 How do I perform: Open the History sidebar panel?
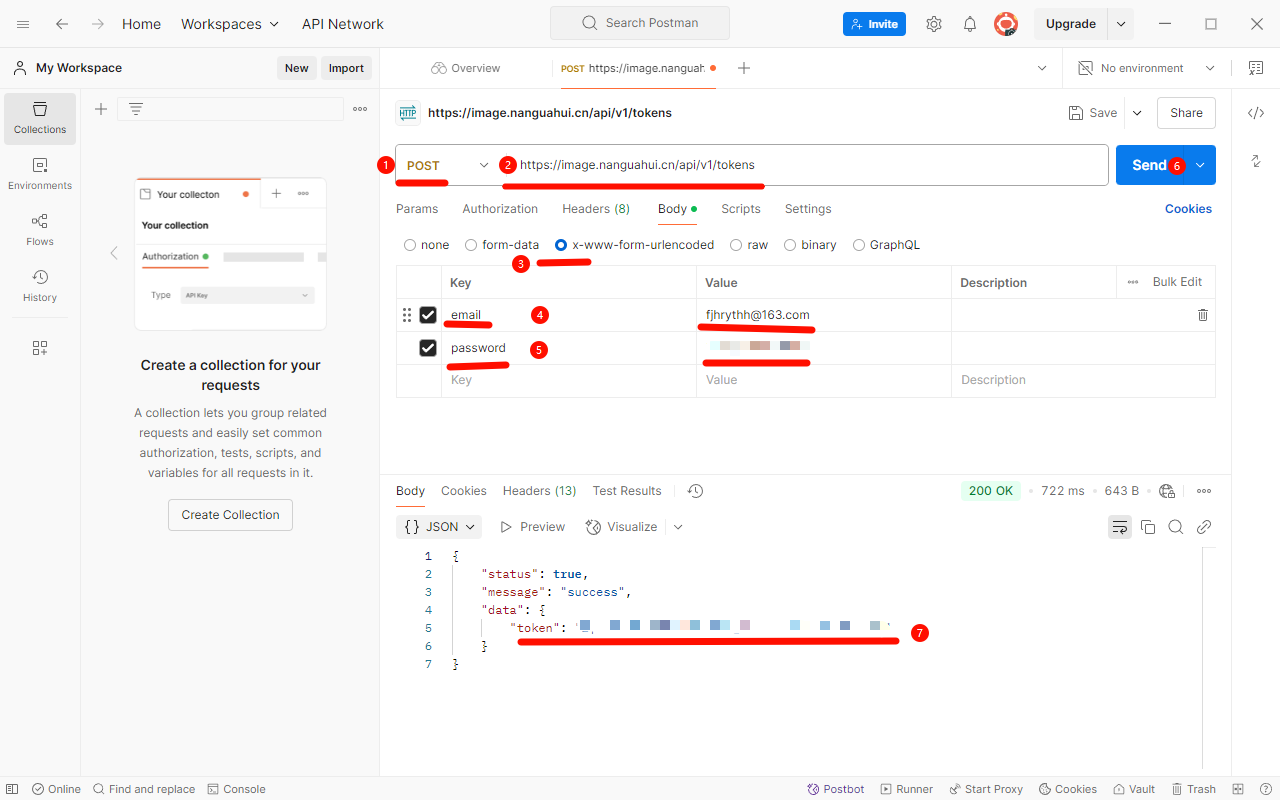tap(40, 285)
